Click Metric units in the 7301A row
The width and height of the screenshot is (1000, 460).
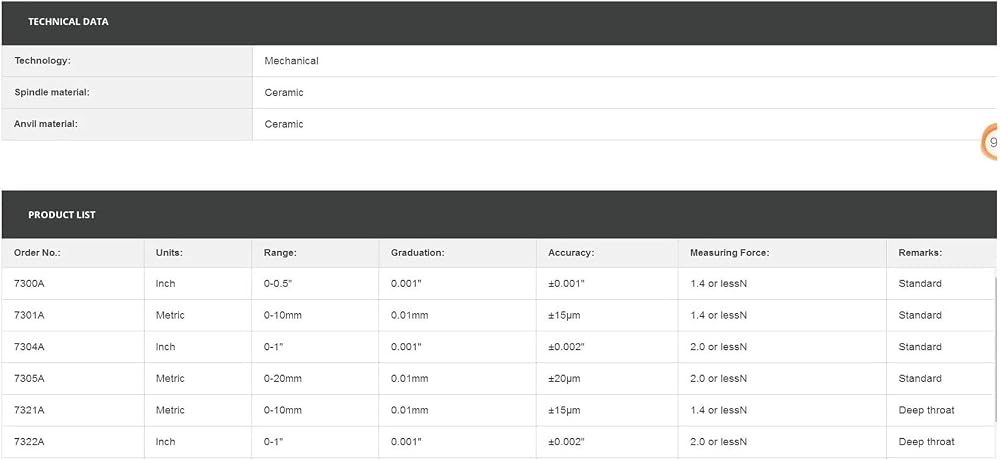coord(170,315)
